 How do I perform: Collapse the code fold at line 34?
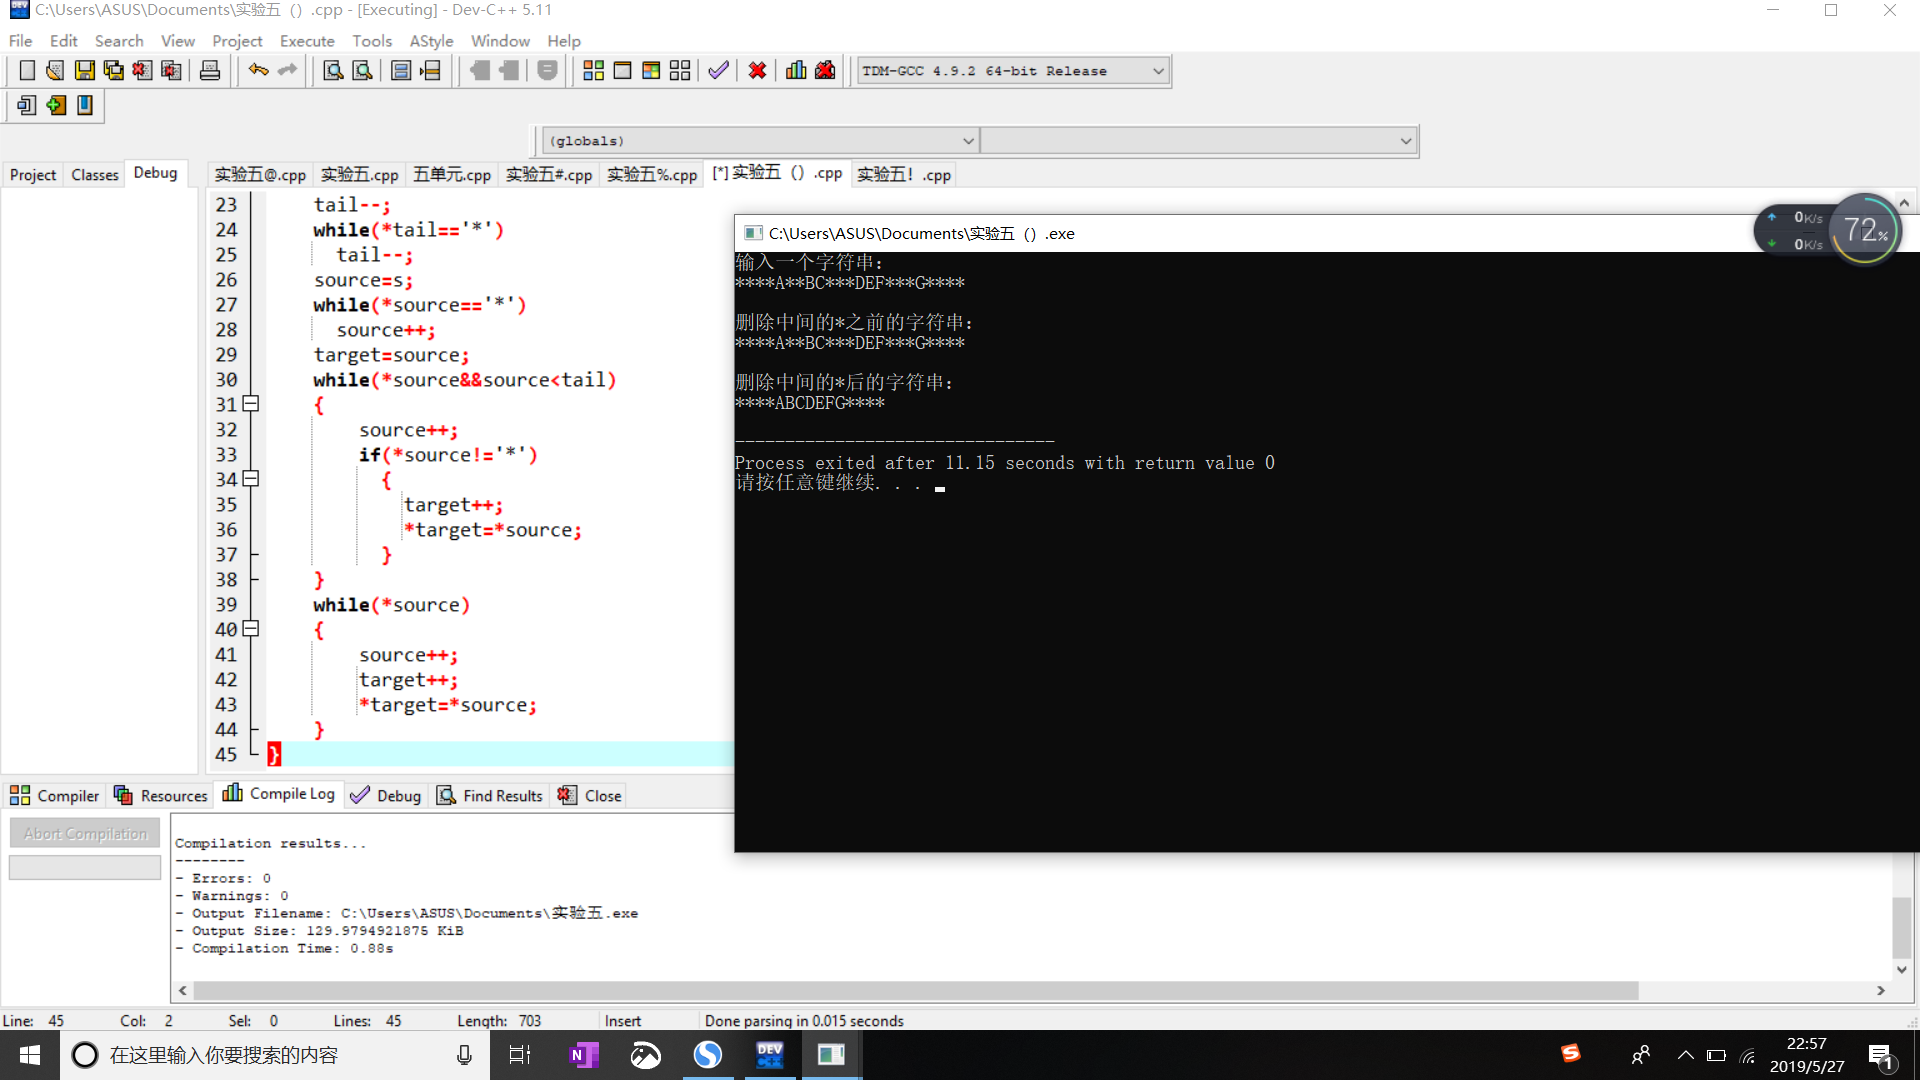point(251,479)
